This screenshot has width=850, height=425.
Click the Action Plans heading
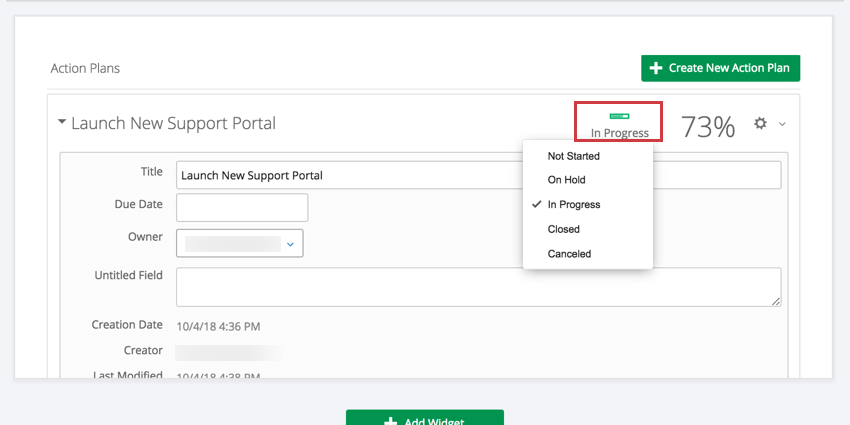[x=85, y=68]
